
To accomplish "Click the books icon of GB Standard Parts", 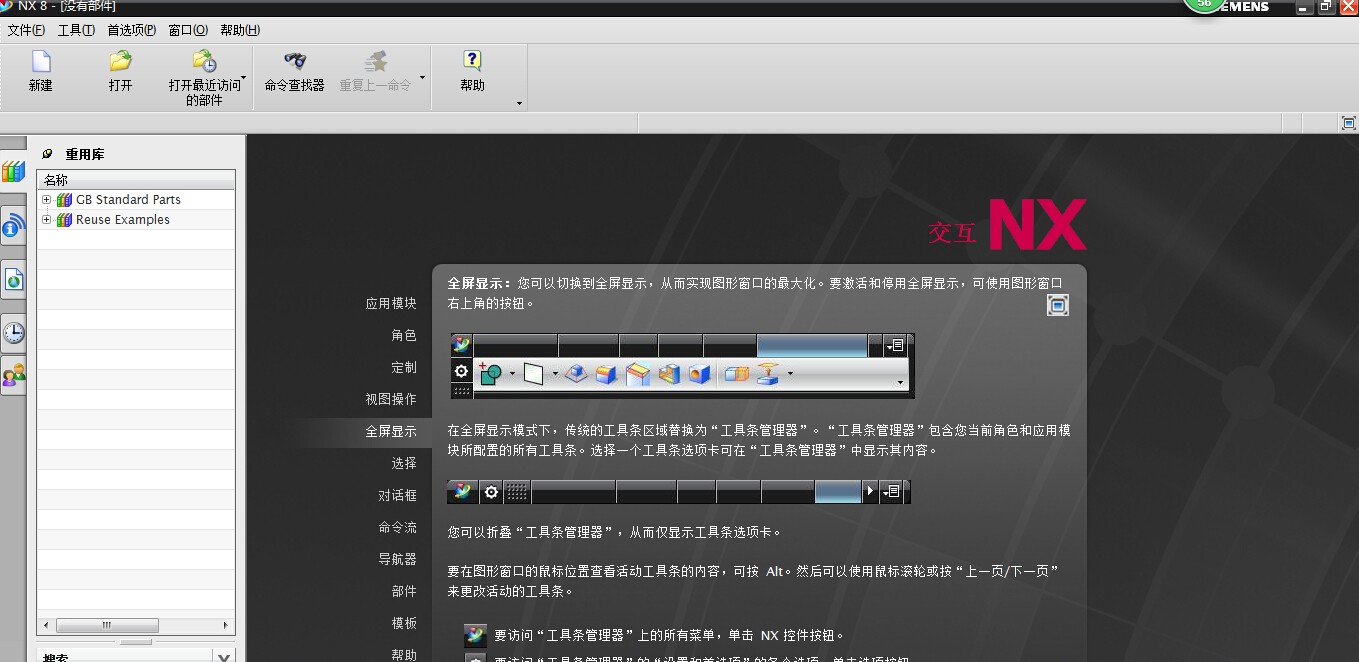I will coord(64,200).
